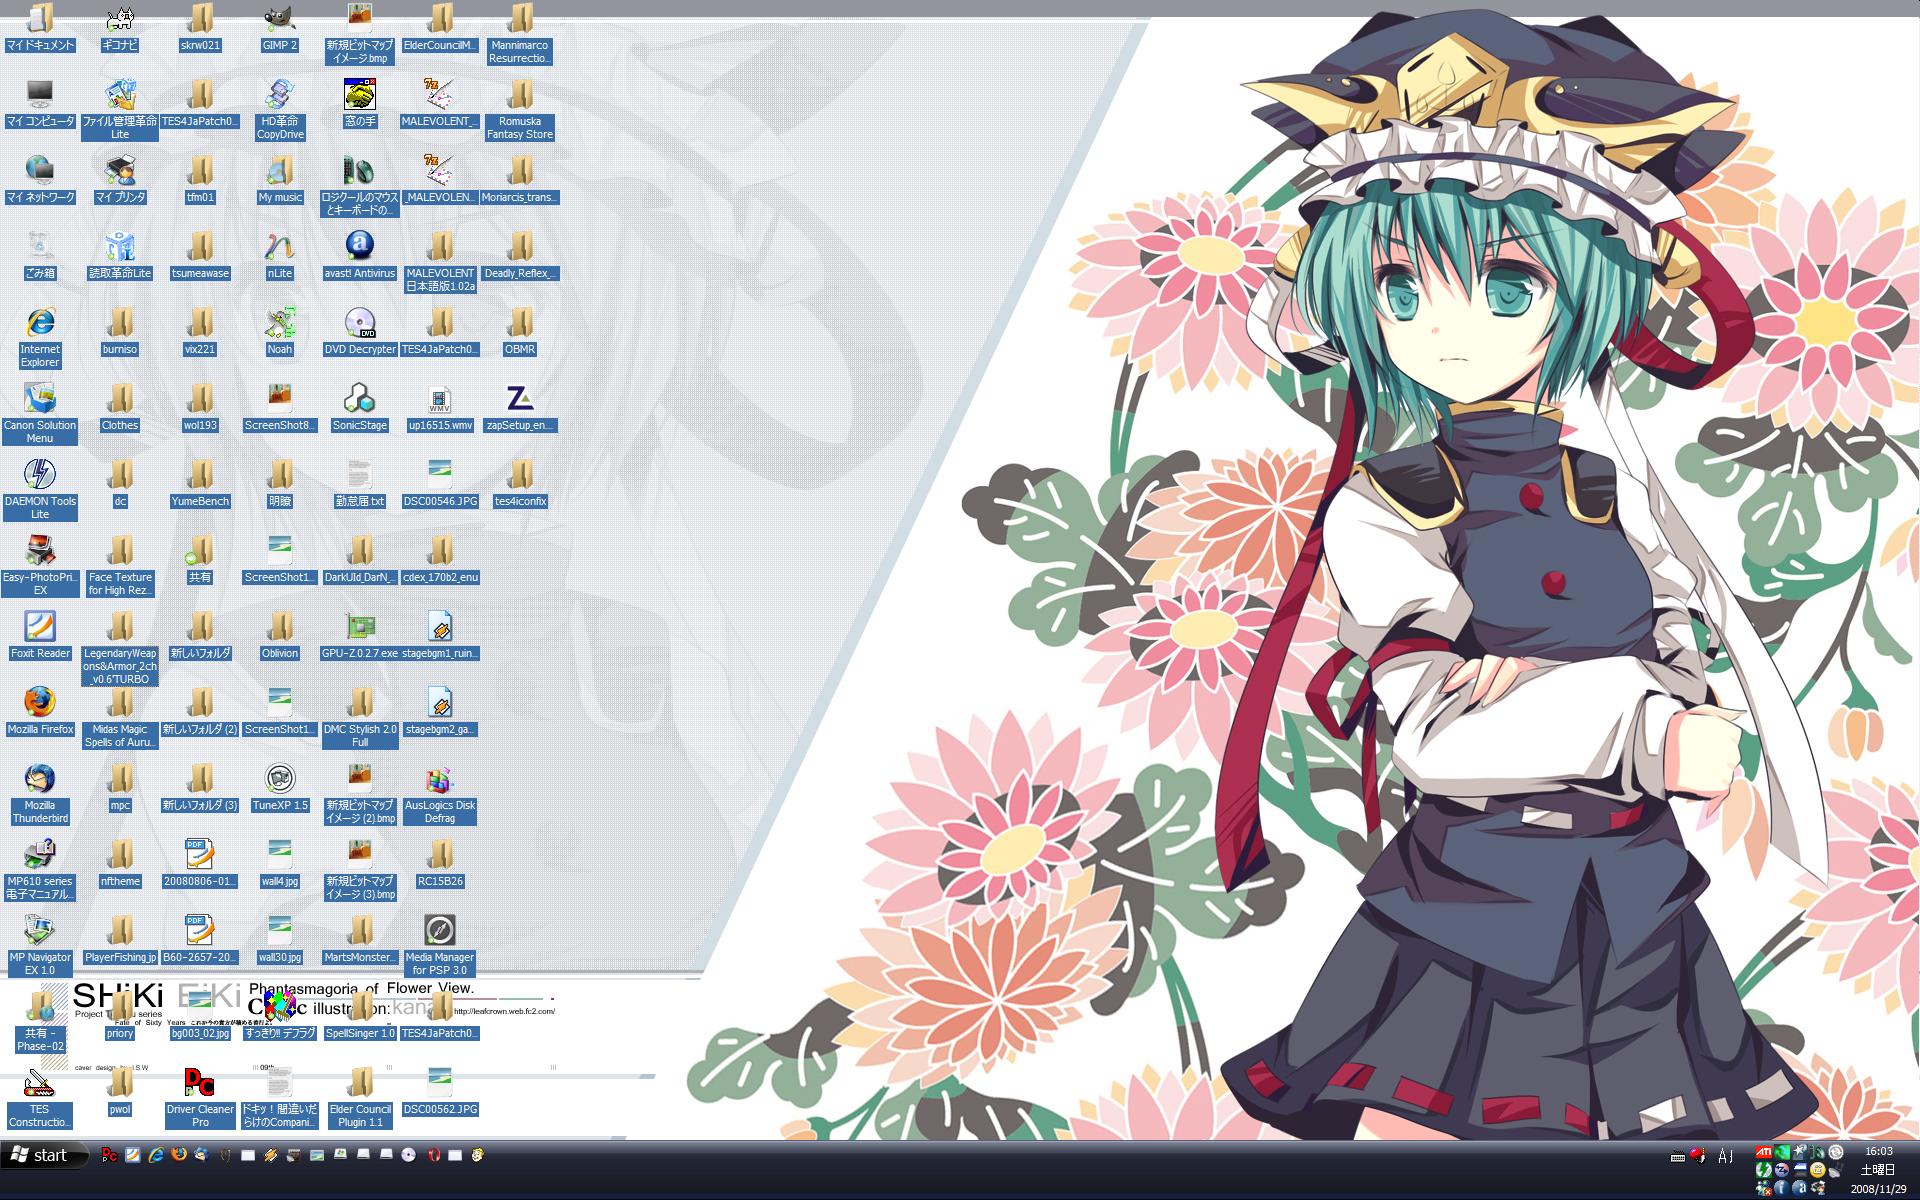This screenshot has width=1920, height=1200.
Task: Open Thunderbird from the quick launch bar
Action: [x=202, y=1155]
